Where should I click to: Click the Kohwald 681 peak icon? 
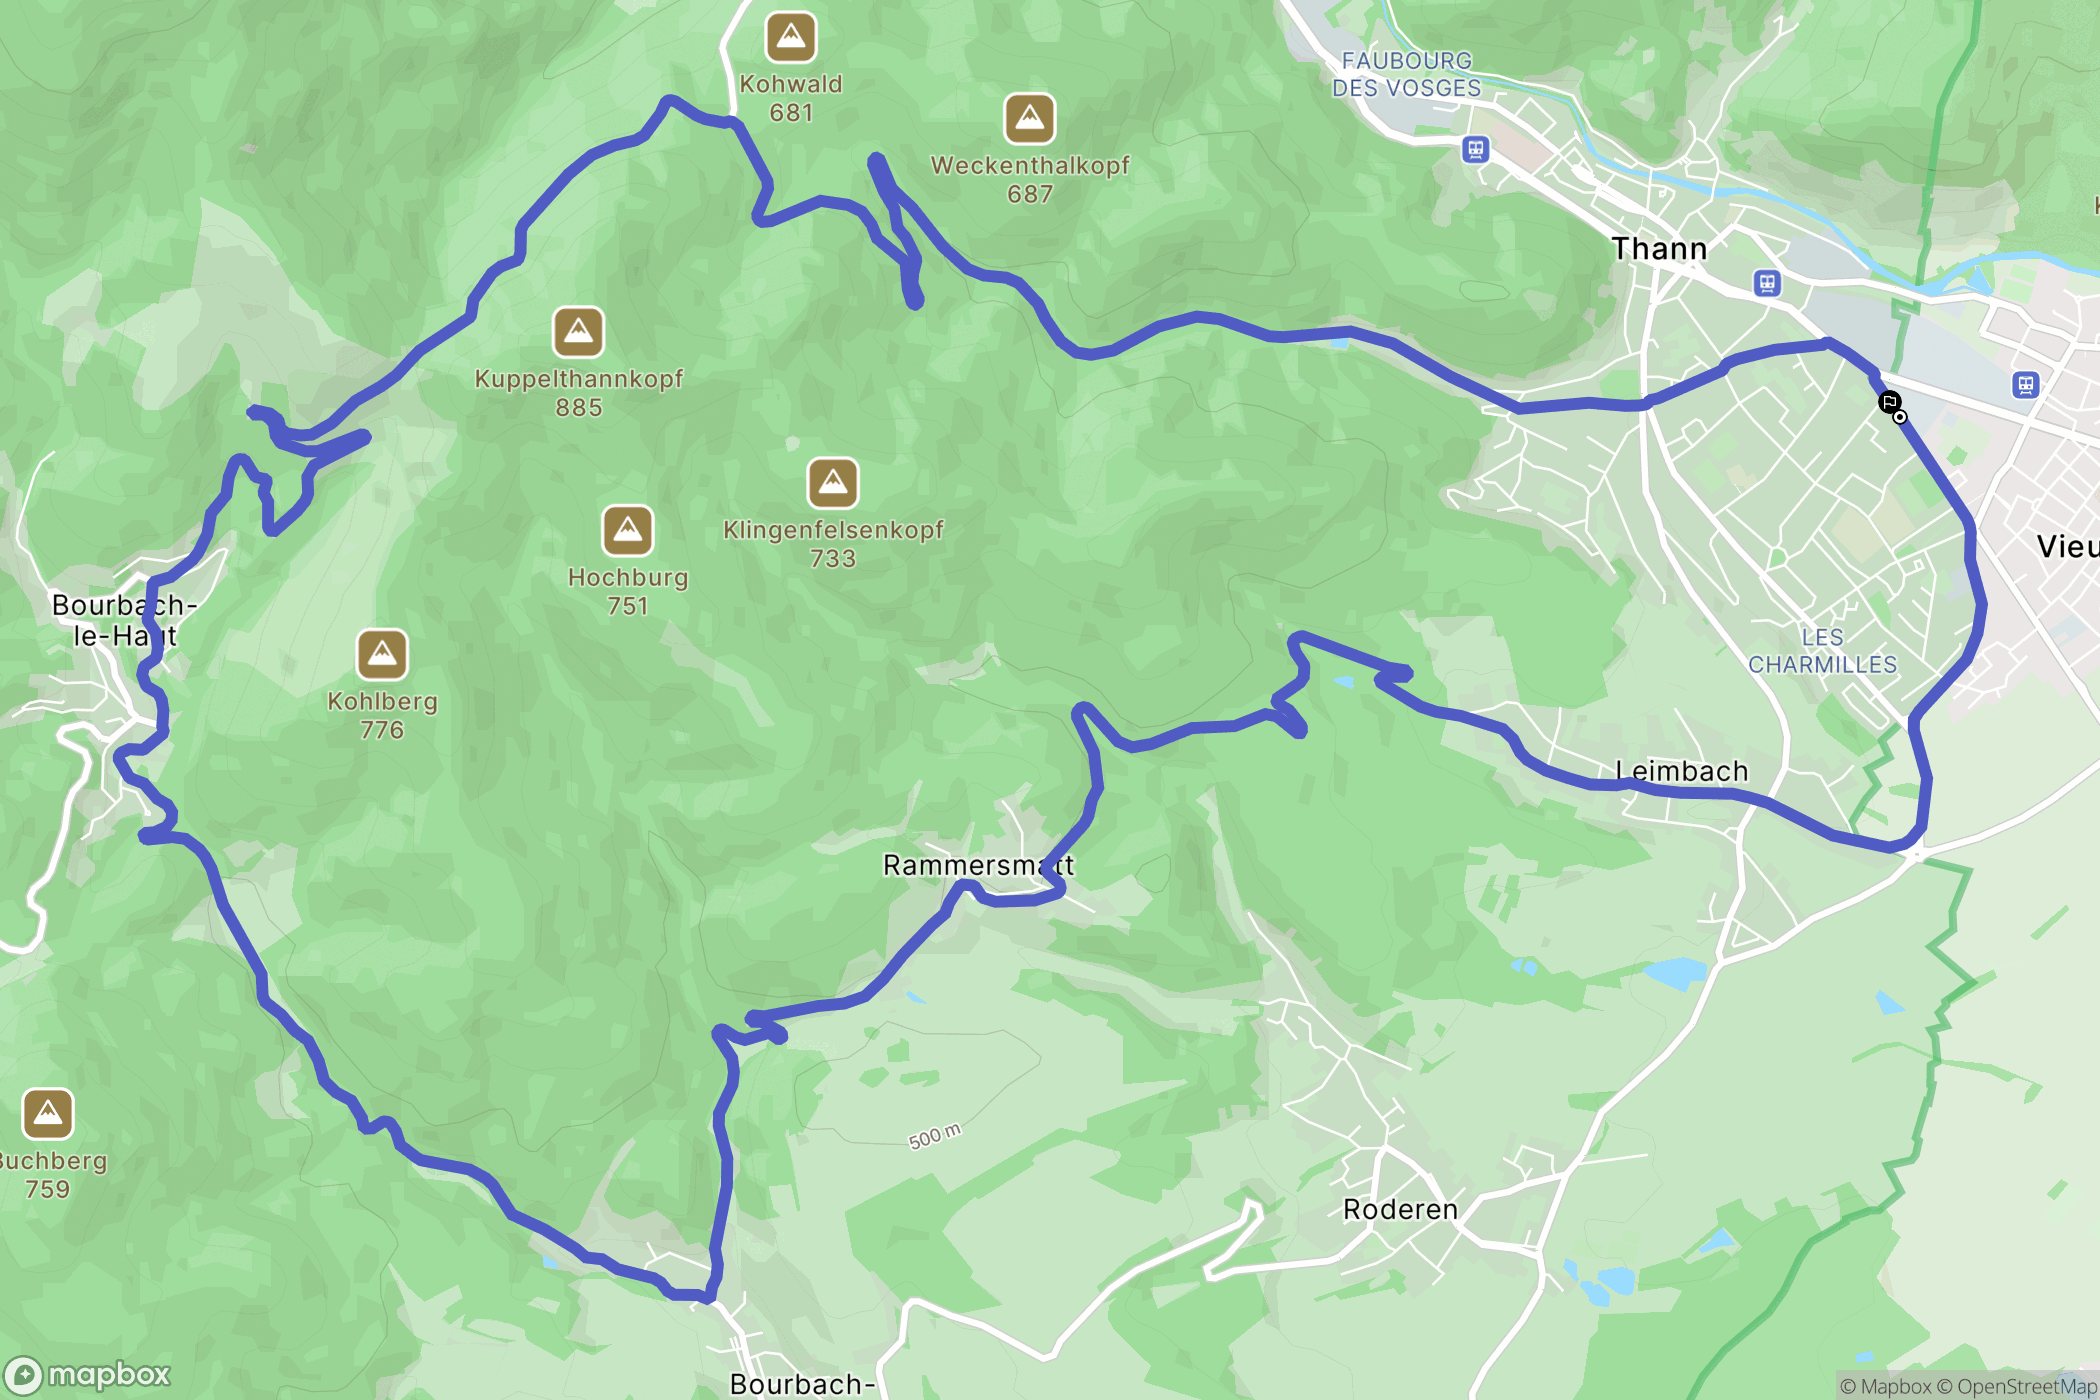pos(791,38)
